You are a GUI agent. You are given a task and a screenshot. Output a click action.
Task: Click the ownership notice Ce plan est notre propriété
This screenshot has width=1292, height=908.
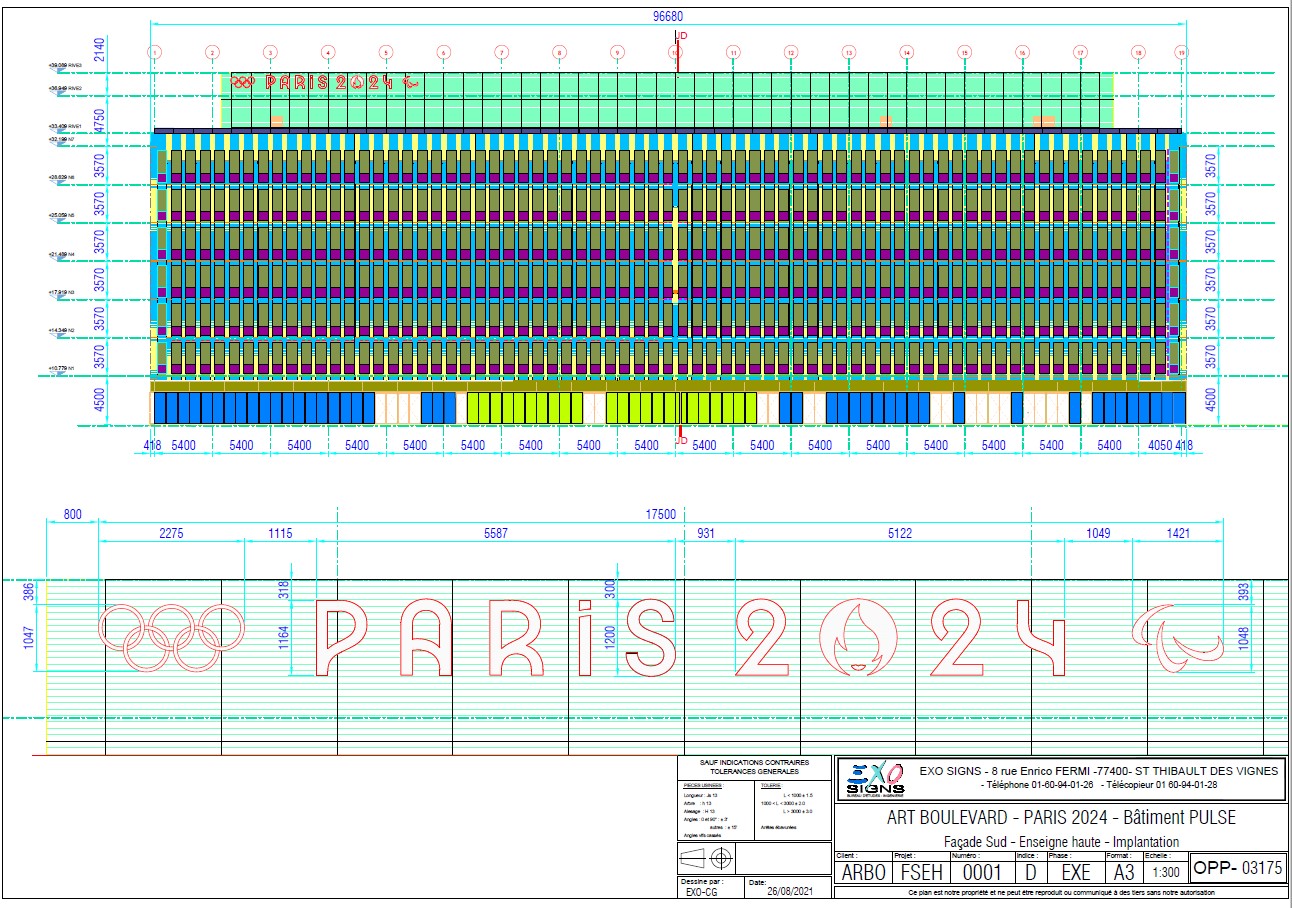[x=1060, y=892]
